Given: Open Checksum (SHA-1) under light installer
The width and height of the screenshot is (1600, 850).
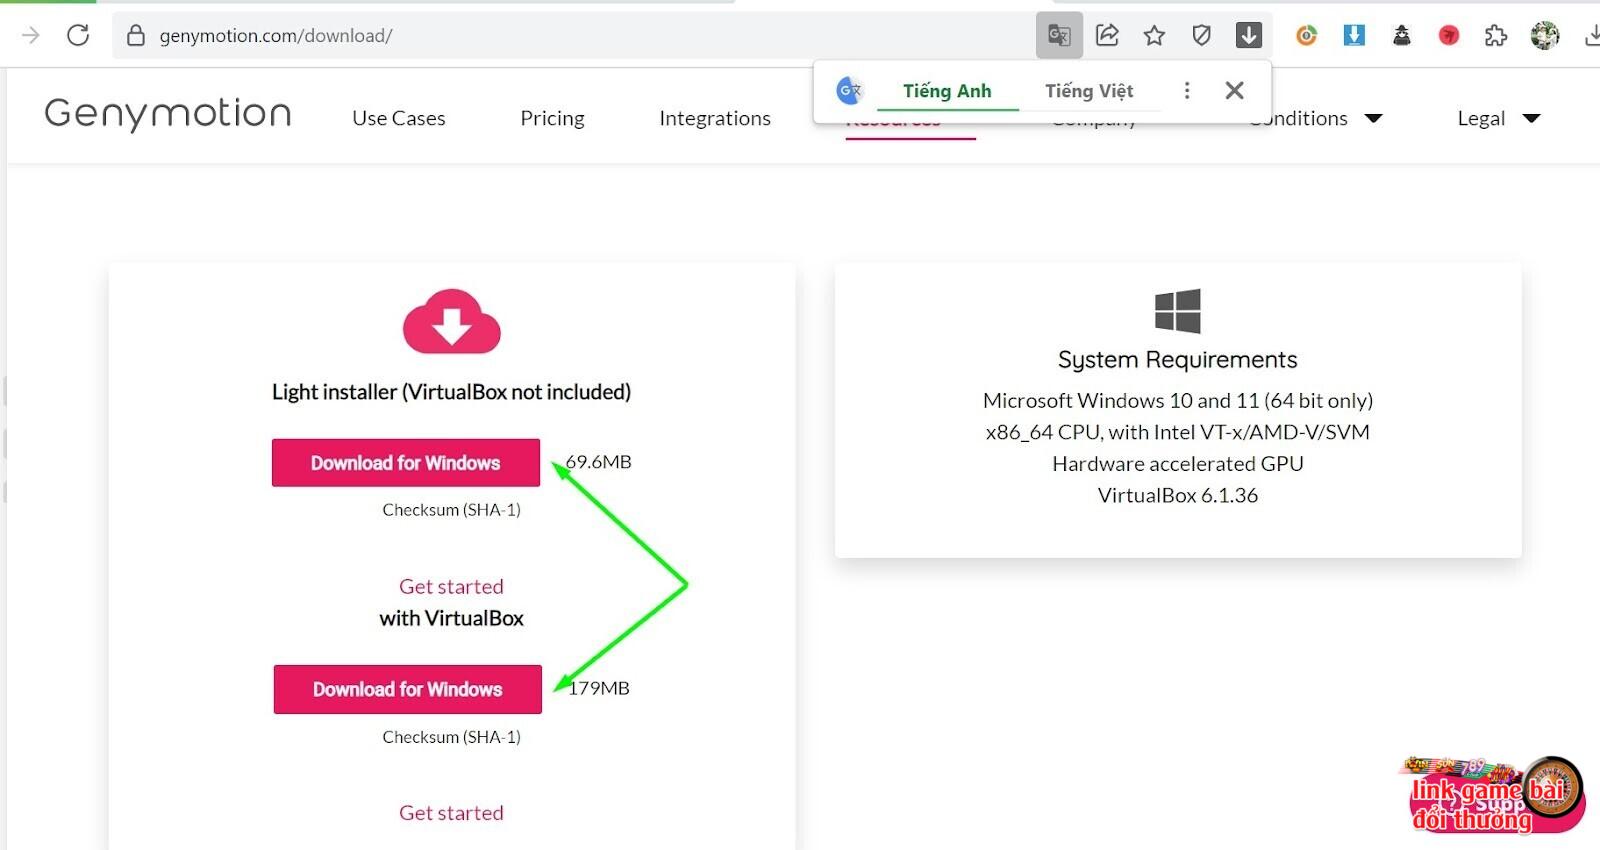Looking at the screenshot, I should point(451,510).
